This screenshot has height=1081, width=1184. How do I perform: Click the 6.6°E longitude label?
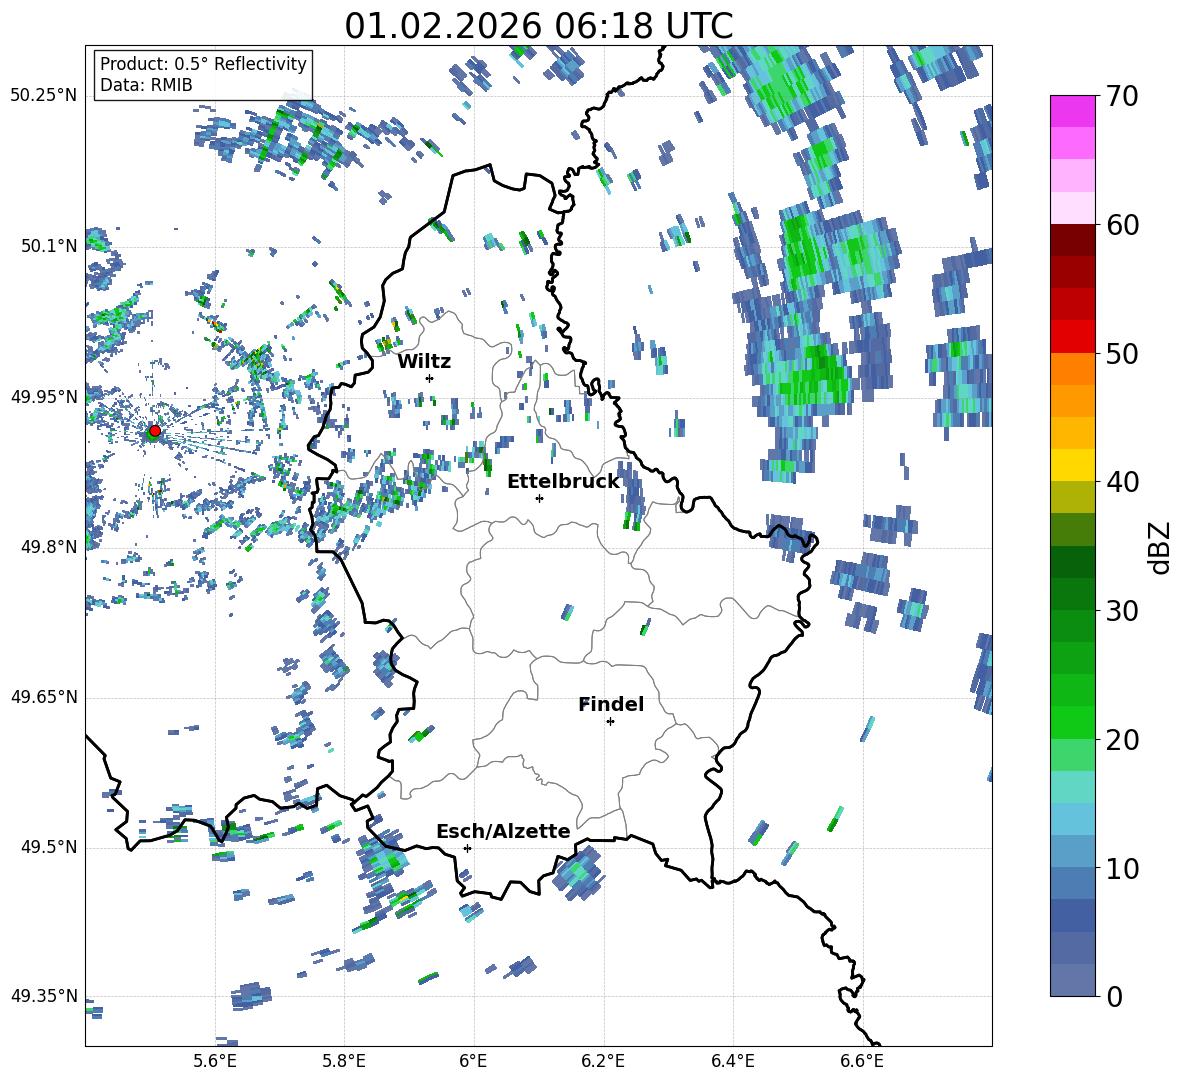pyautogui.click(x=862, y=1061)
